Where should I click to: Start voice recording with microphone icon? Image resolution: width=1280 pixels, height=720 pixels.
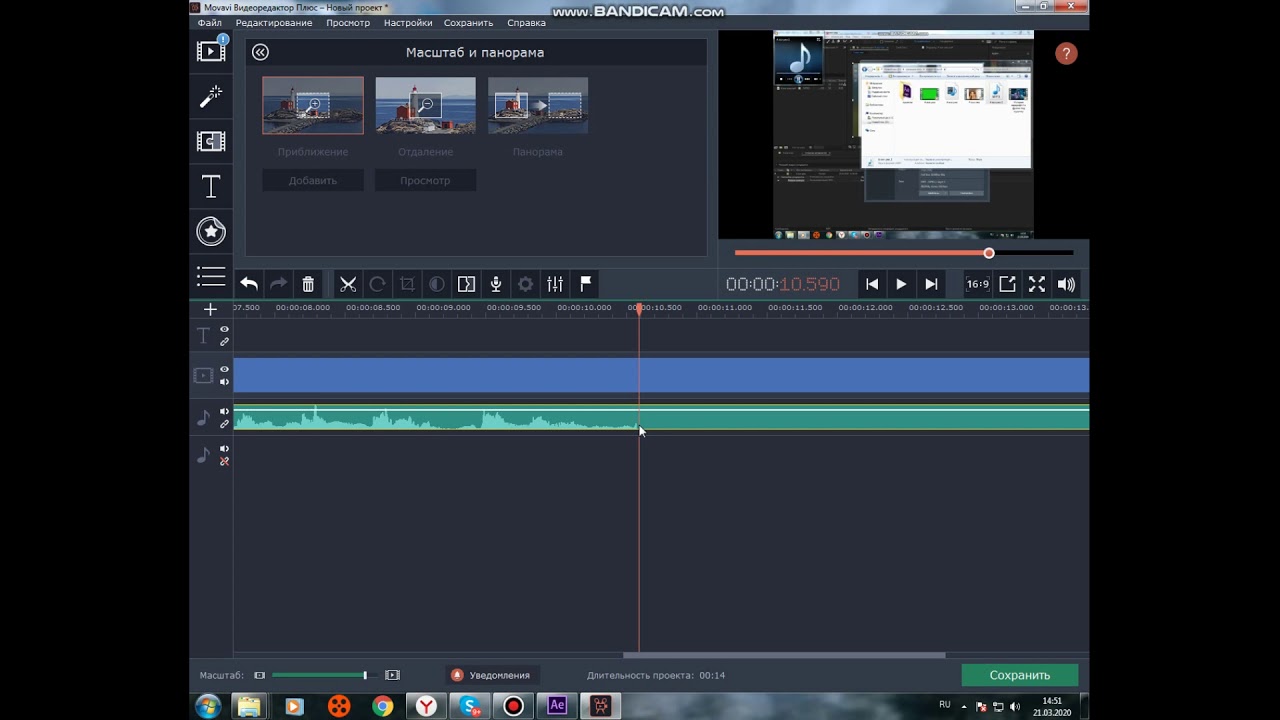point(495,284)
